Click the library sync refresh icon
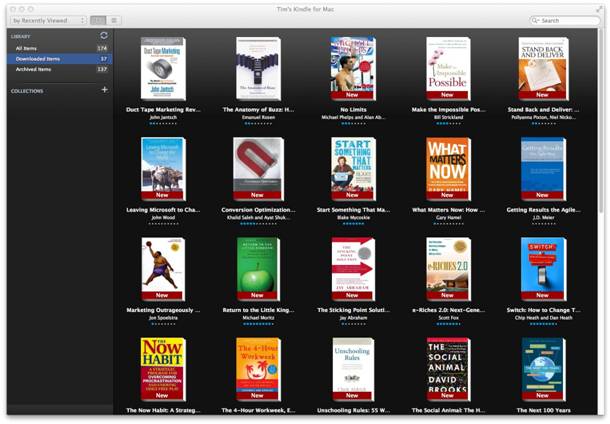 coord(103,36)
